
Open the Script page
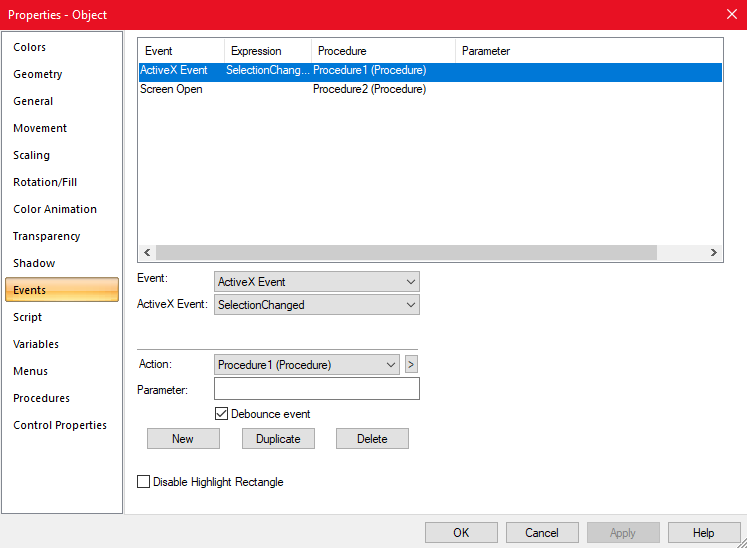tap(27, 317)
